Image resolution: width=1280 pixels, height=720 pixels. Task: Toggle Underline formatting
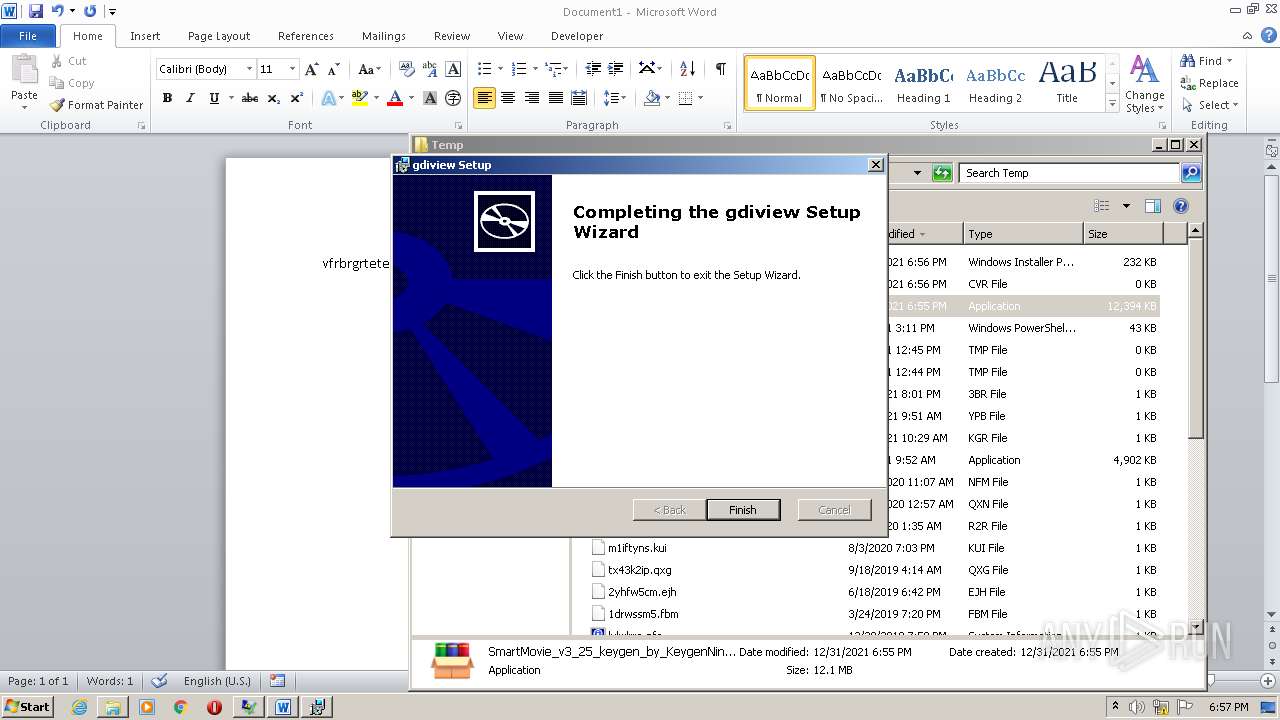[214, 98]
